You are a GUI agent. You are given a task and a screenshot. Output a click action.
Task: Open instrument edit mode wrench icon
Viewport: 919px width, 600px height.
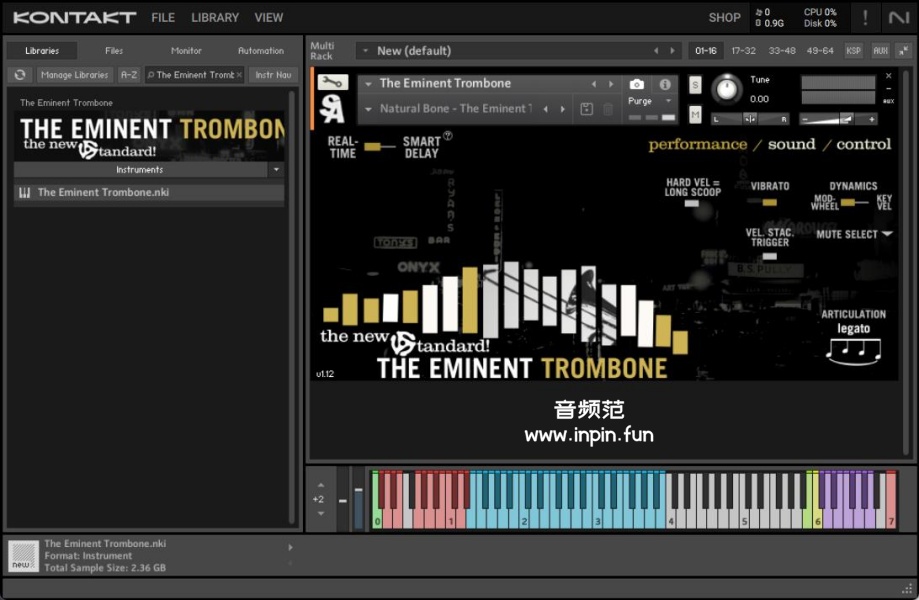pos(332,83)
